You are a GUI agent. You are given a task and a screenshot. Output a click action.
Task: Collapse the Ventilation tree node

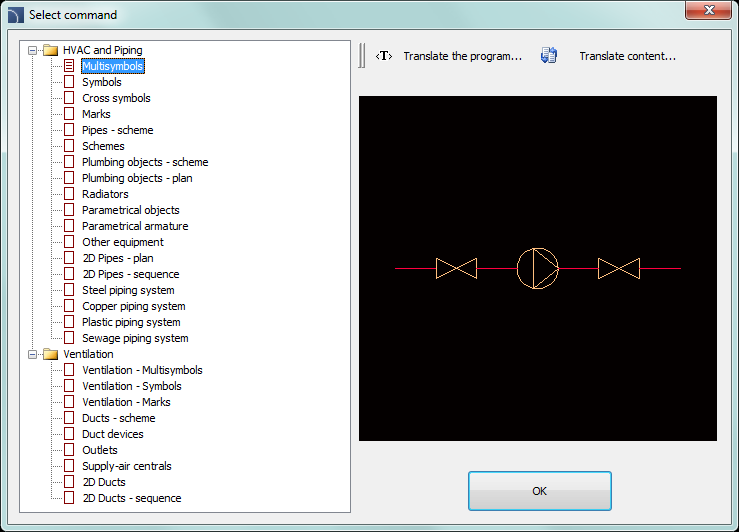point(34,354)
